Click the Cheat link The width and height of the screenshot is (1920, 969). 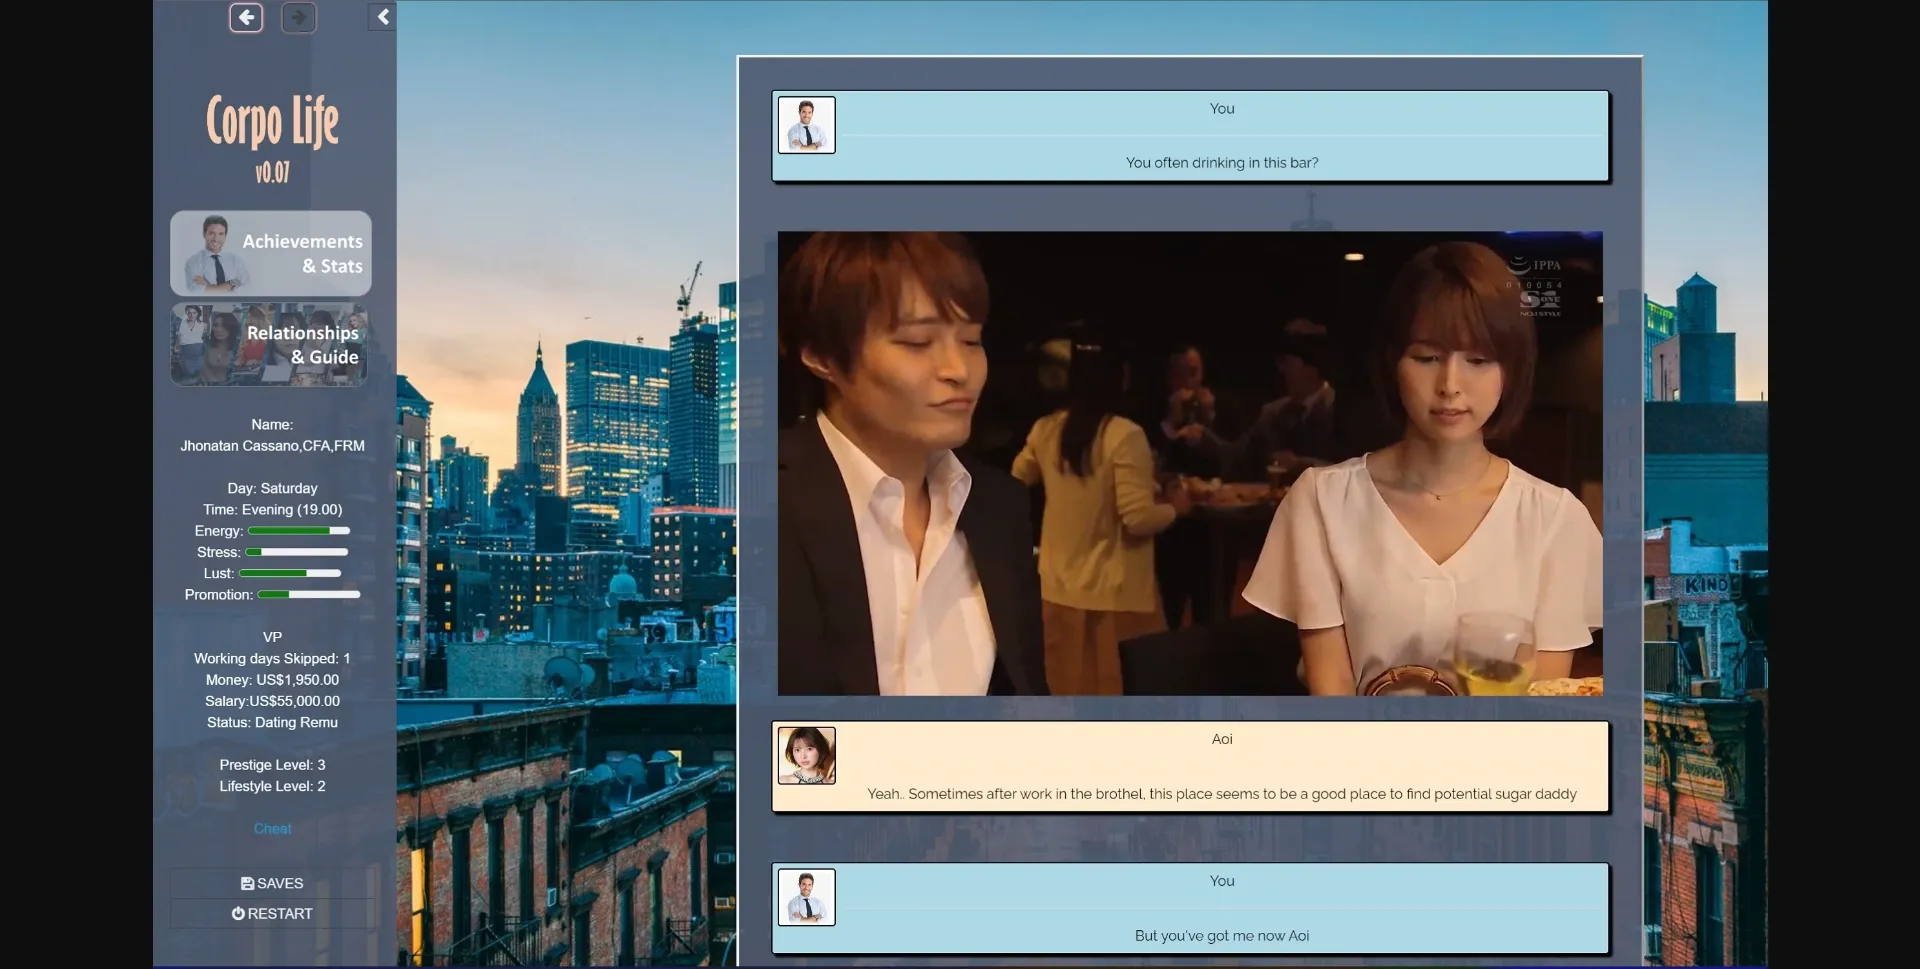click(272, 829)
